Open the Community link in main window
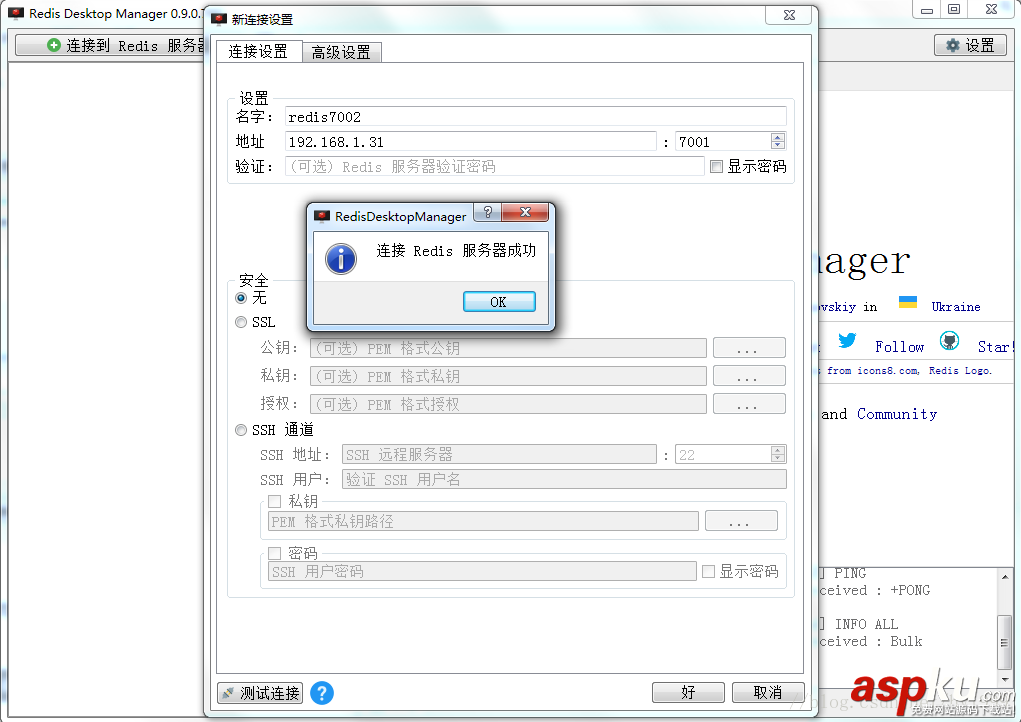The width and height of the screenshot is (1021, 722). coord(897,414)
